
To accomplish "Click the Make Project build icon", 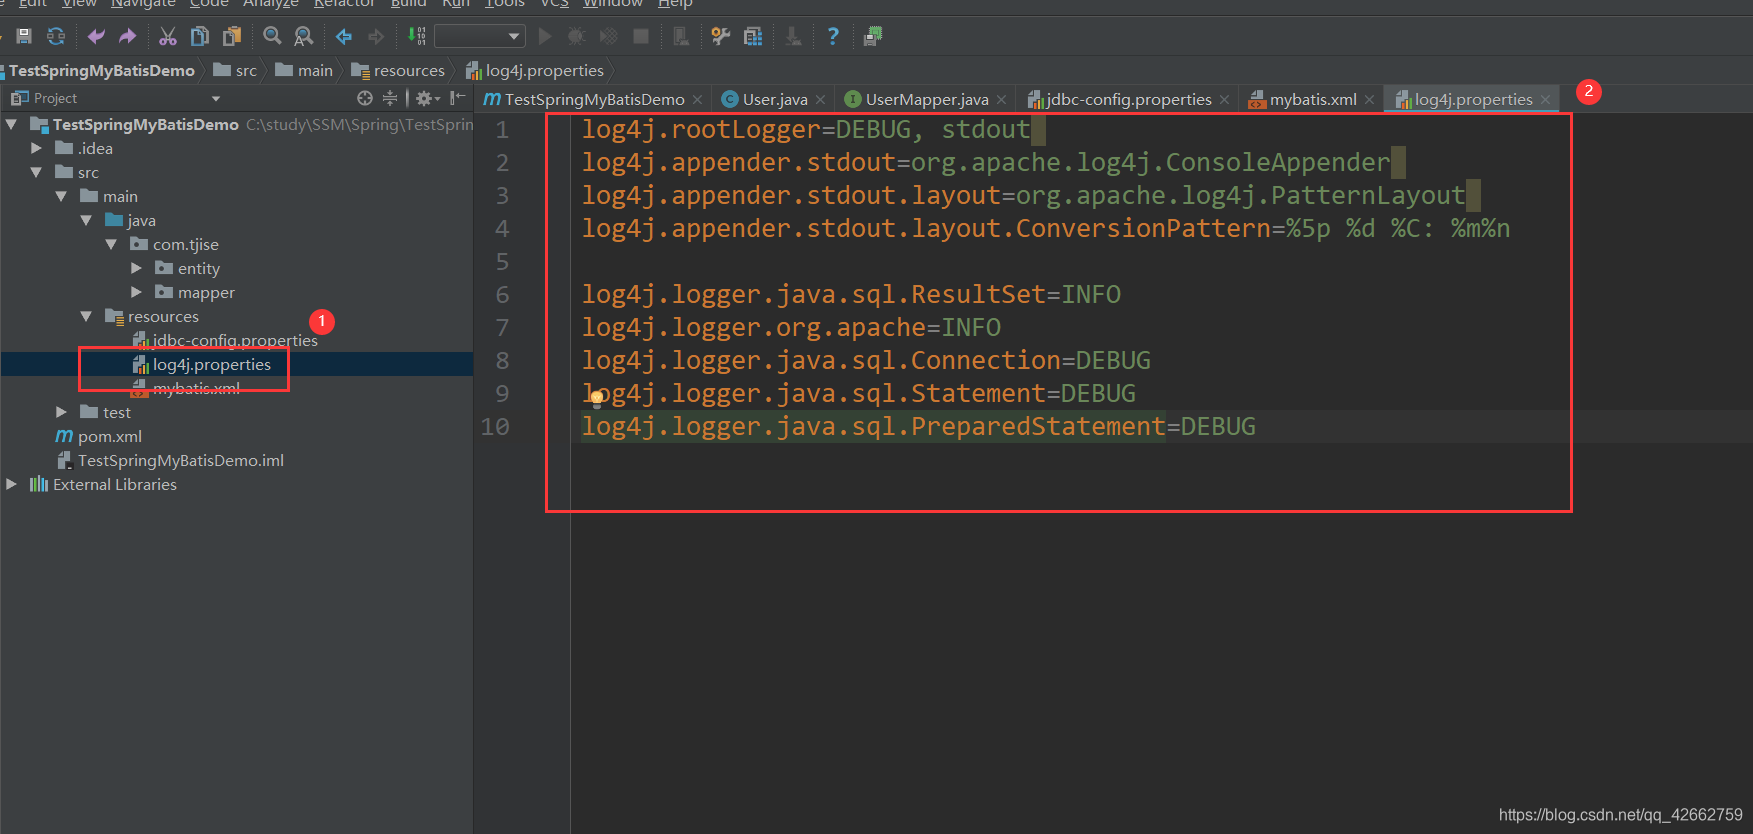I will point(417,37).
